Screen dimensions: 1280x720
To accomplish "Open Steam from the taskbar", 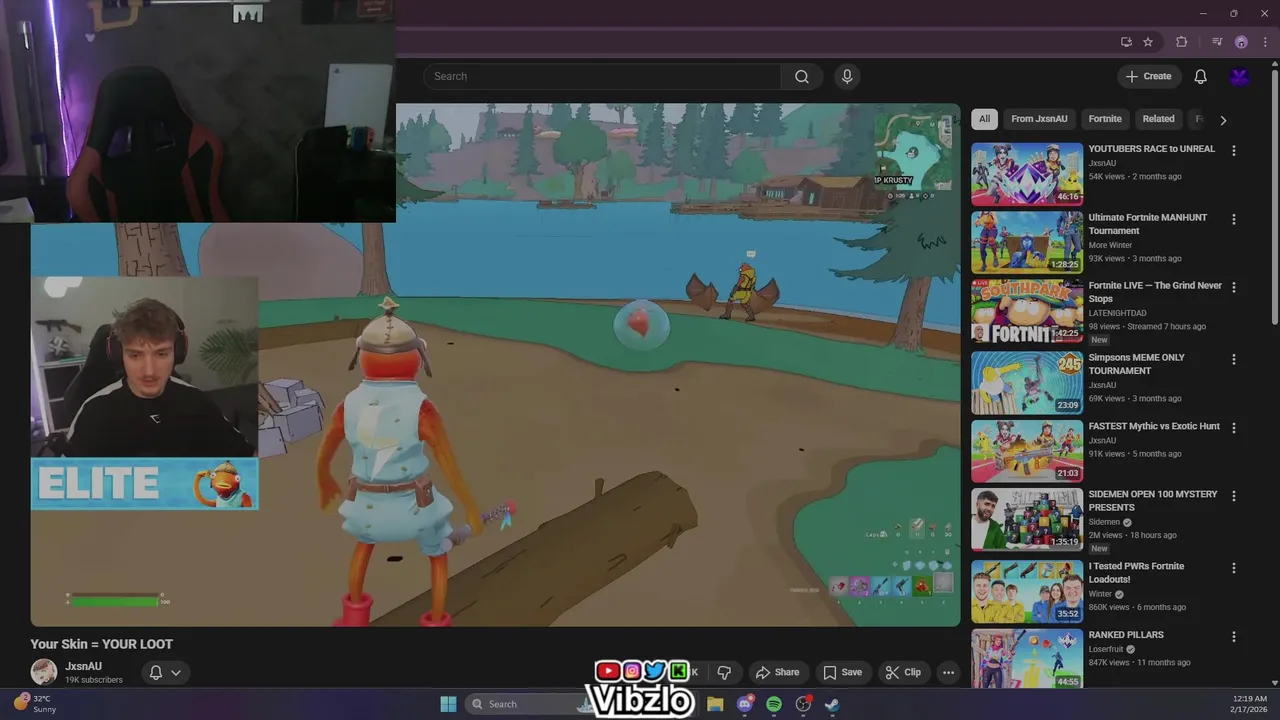I will tap(832, 704).
